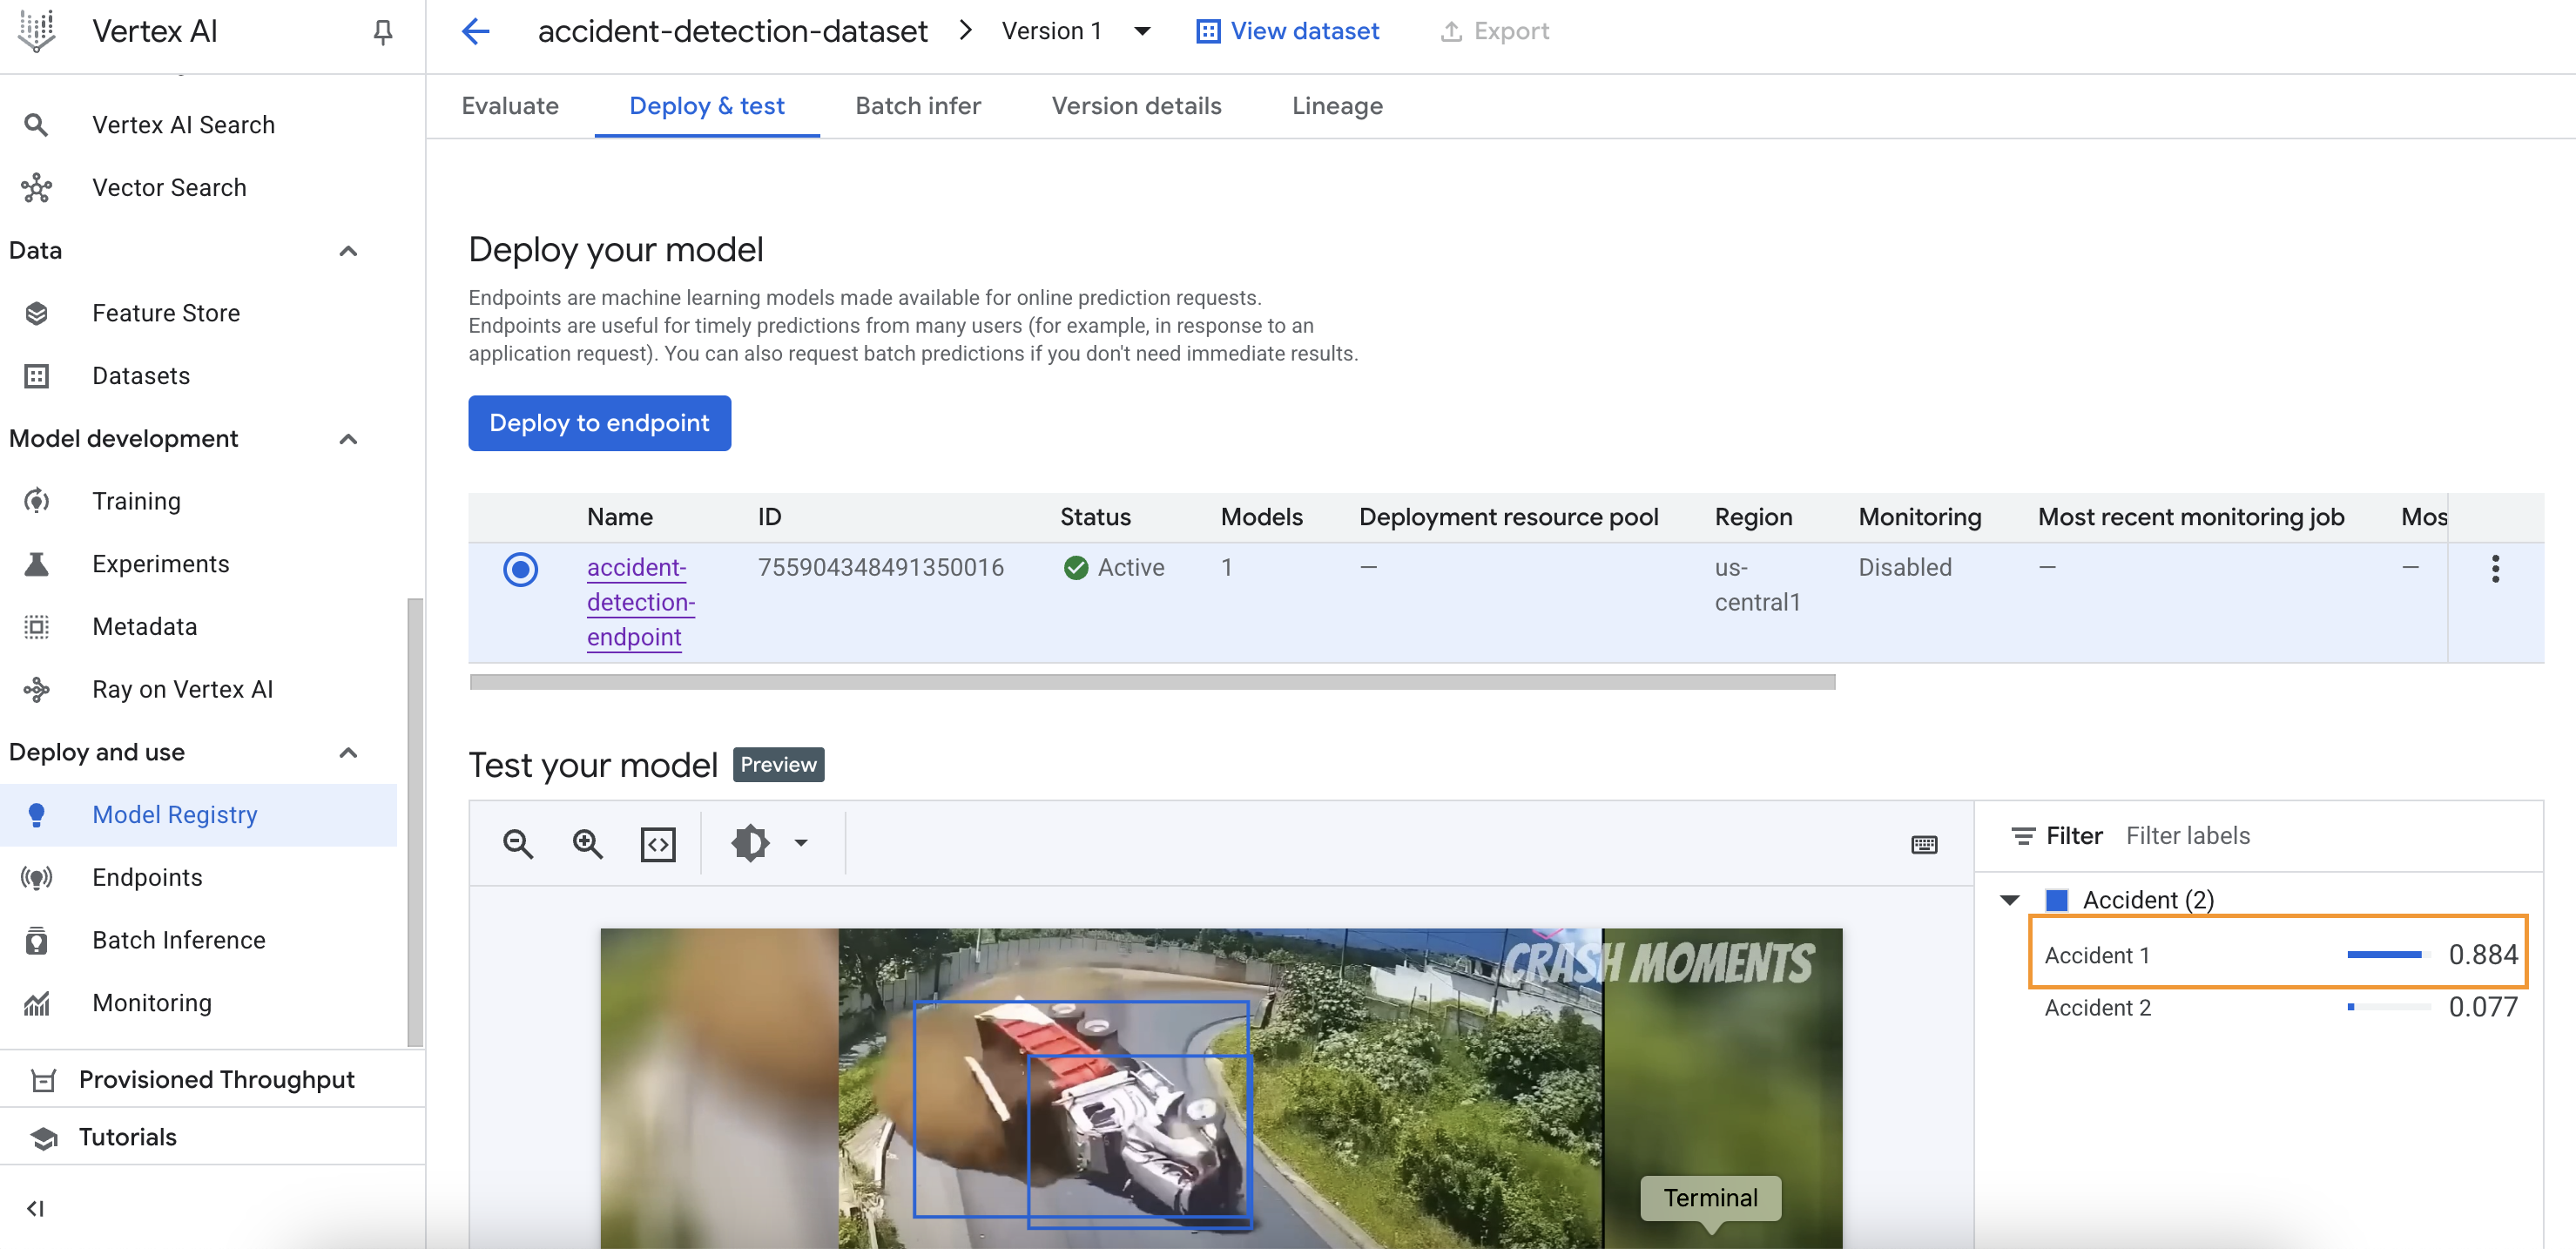Click the zoom out magnifier icon
2576x1249 pixels.
pos(517,844)
